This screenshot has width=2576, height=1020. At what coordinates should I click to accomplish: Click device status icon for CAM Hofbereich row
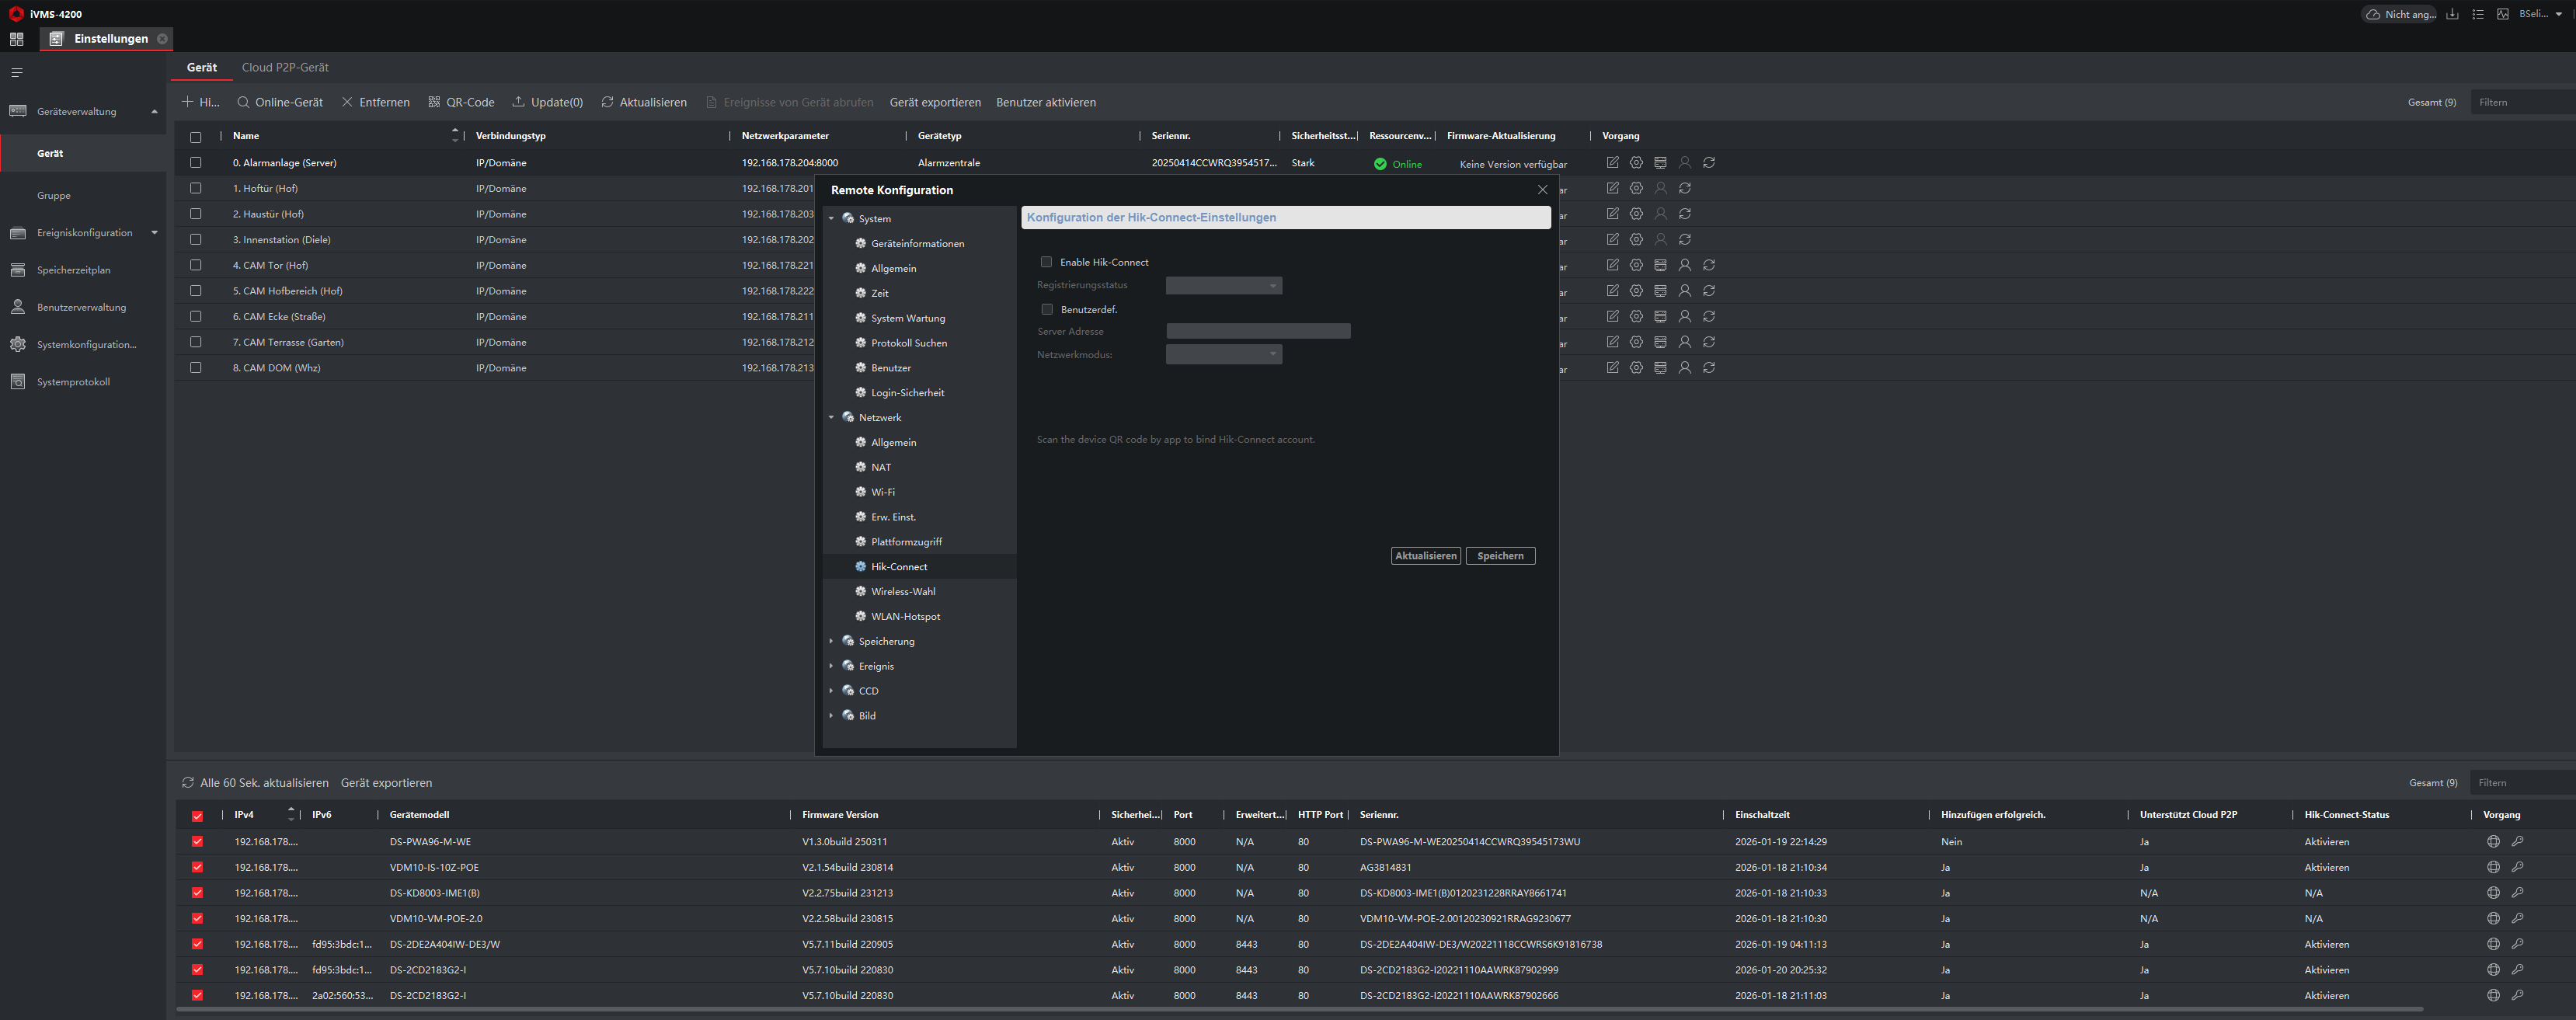[1660, 291]
